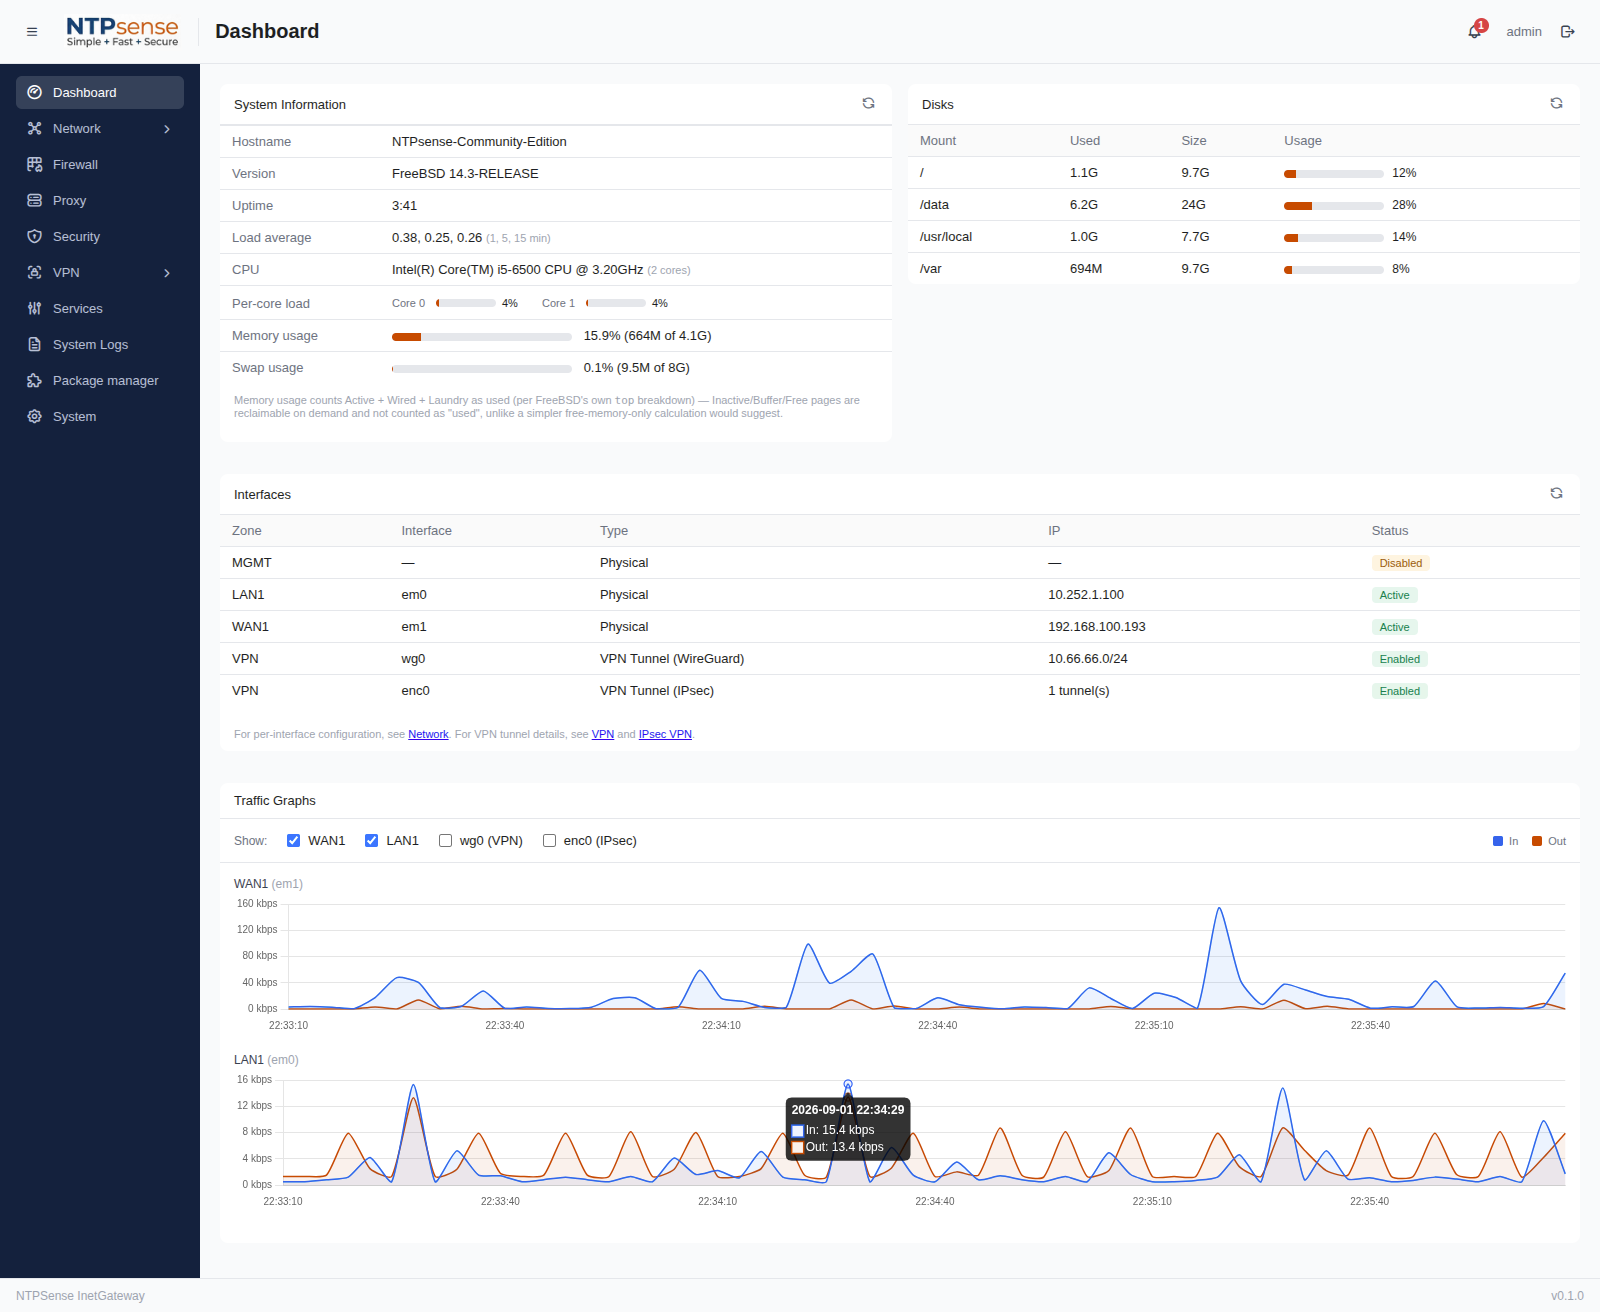Viewport: 1600px width, 1312px height.
Task: Uncheck the WAN1 traffic graph checkbox
Action: coord(293,840)
